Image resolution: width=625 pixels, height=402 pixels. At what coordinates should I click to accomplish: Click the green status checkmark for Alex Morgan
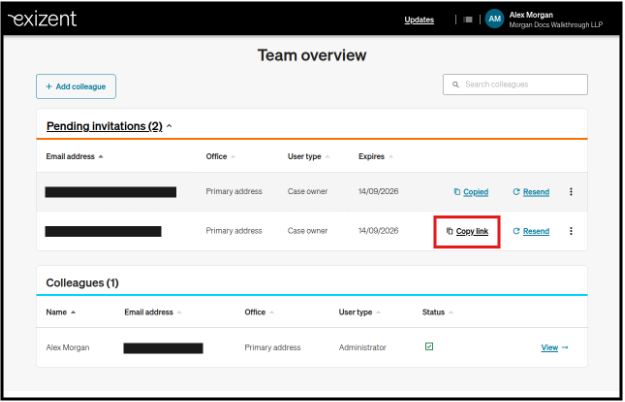click(x=429, y=346)
